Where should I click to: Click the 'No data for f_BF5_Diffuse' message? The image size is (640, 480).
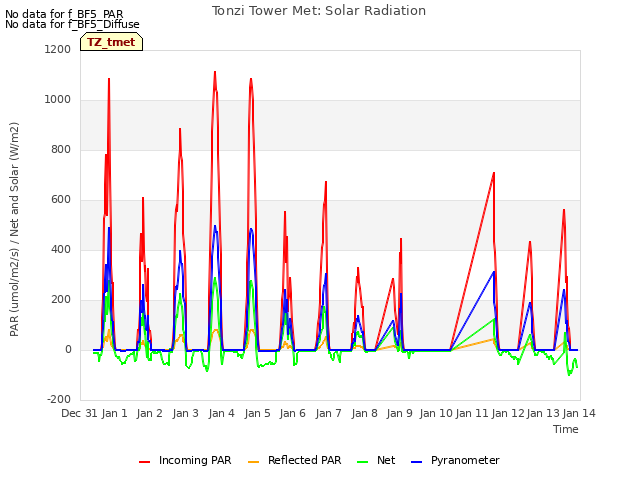(72, 24)
